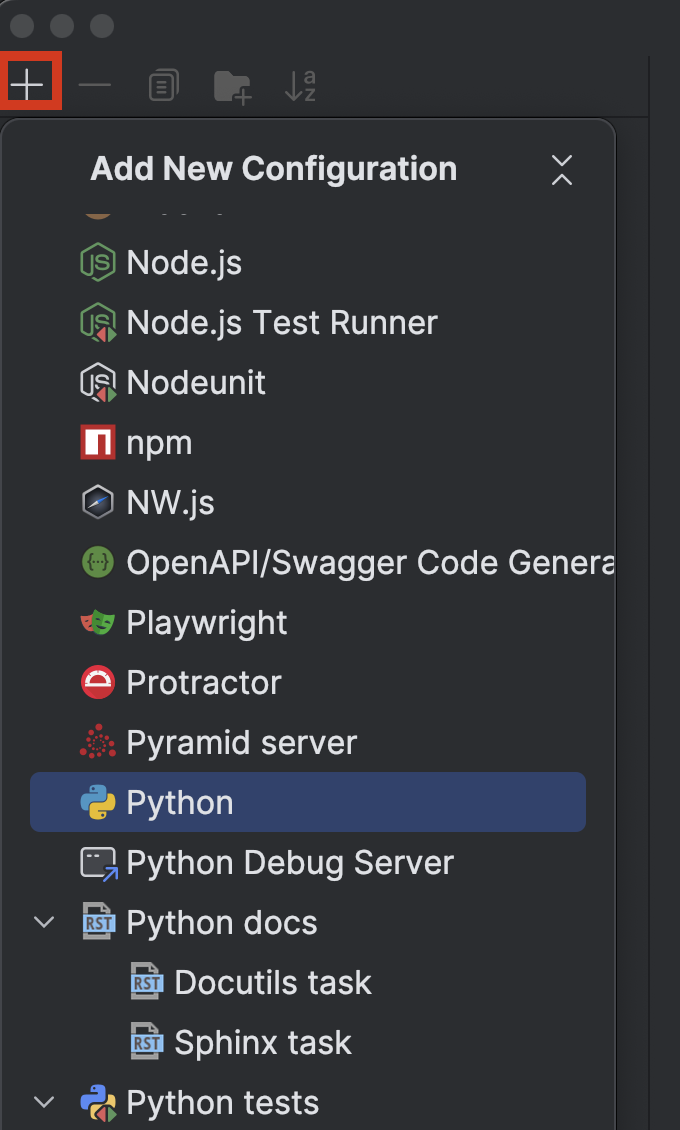680x1130 pixels.
Task: Choose Nodeunit from the list
Action: [308, 382]
